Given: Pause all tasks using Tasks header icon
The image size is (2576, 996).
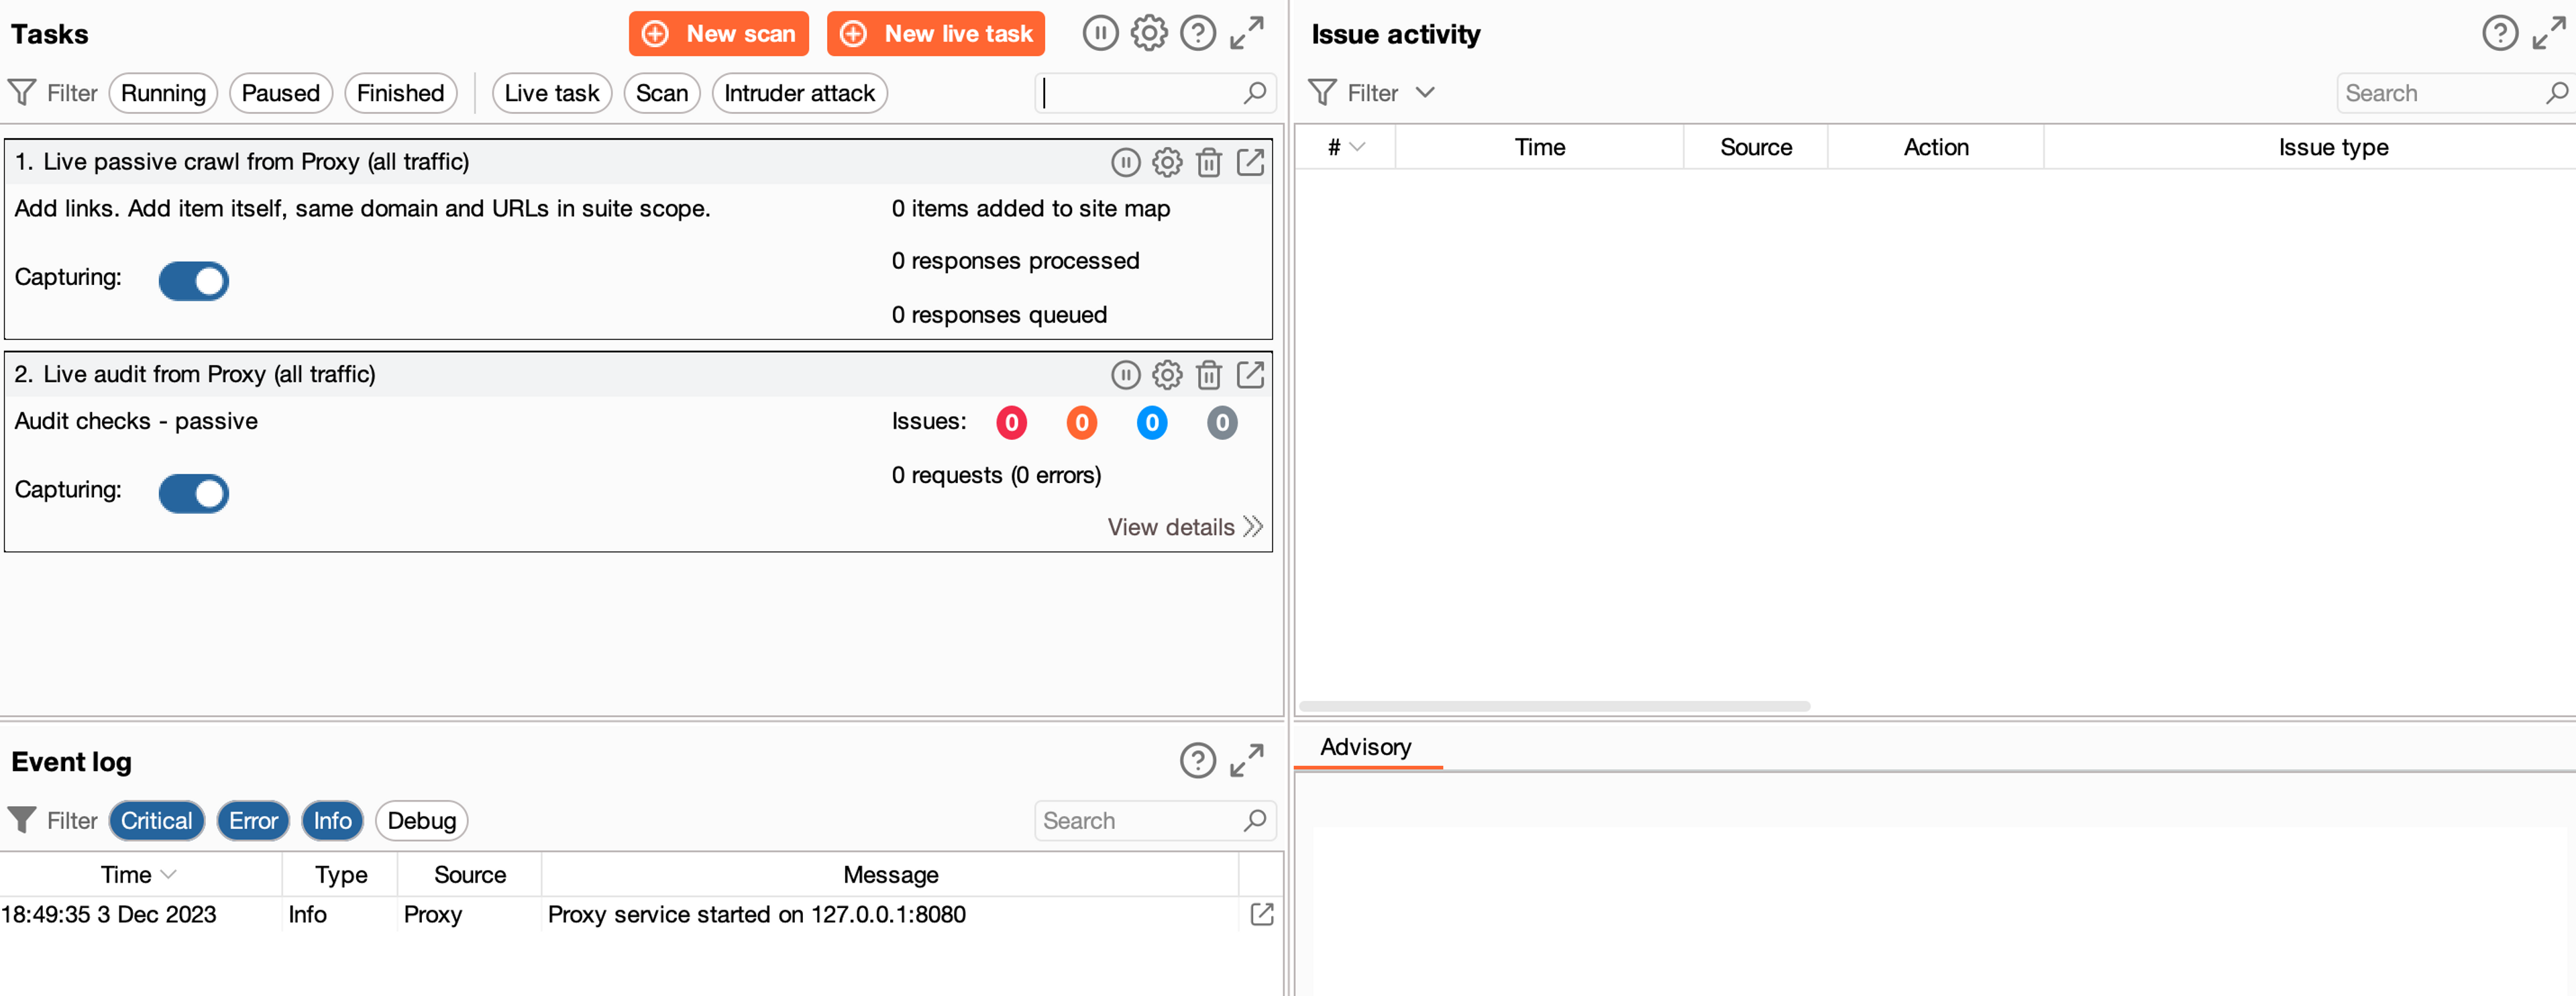Looking at the screenshot, I should tap(1099, 34).
